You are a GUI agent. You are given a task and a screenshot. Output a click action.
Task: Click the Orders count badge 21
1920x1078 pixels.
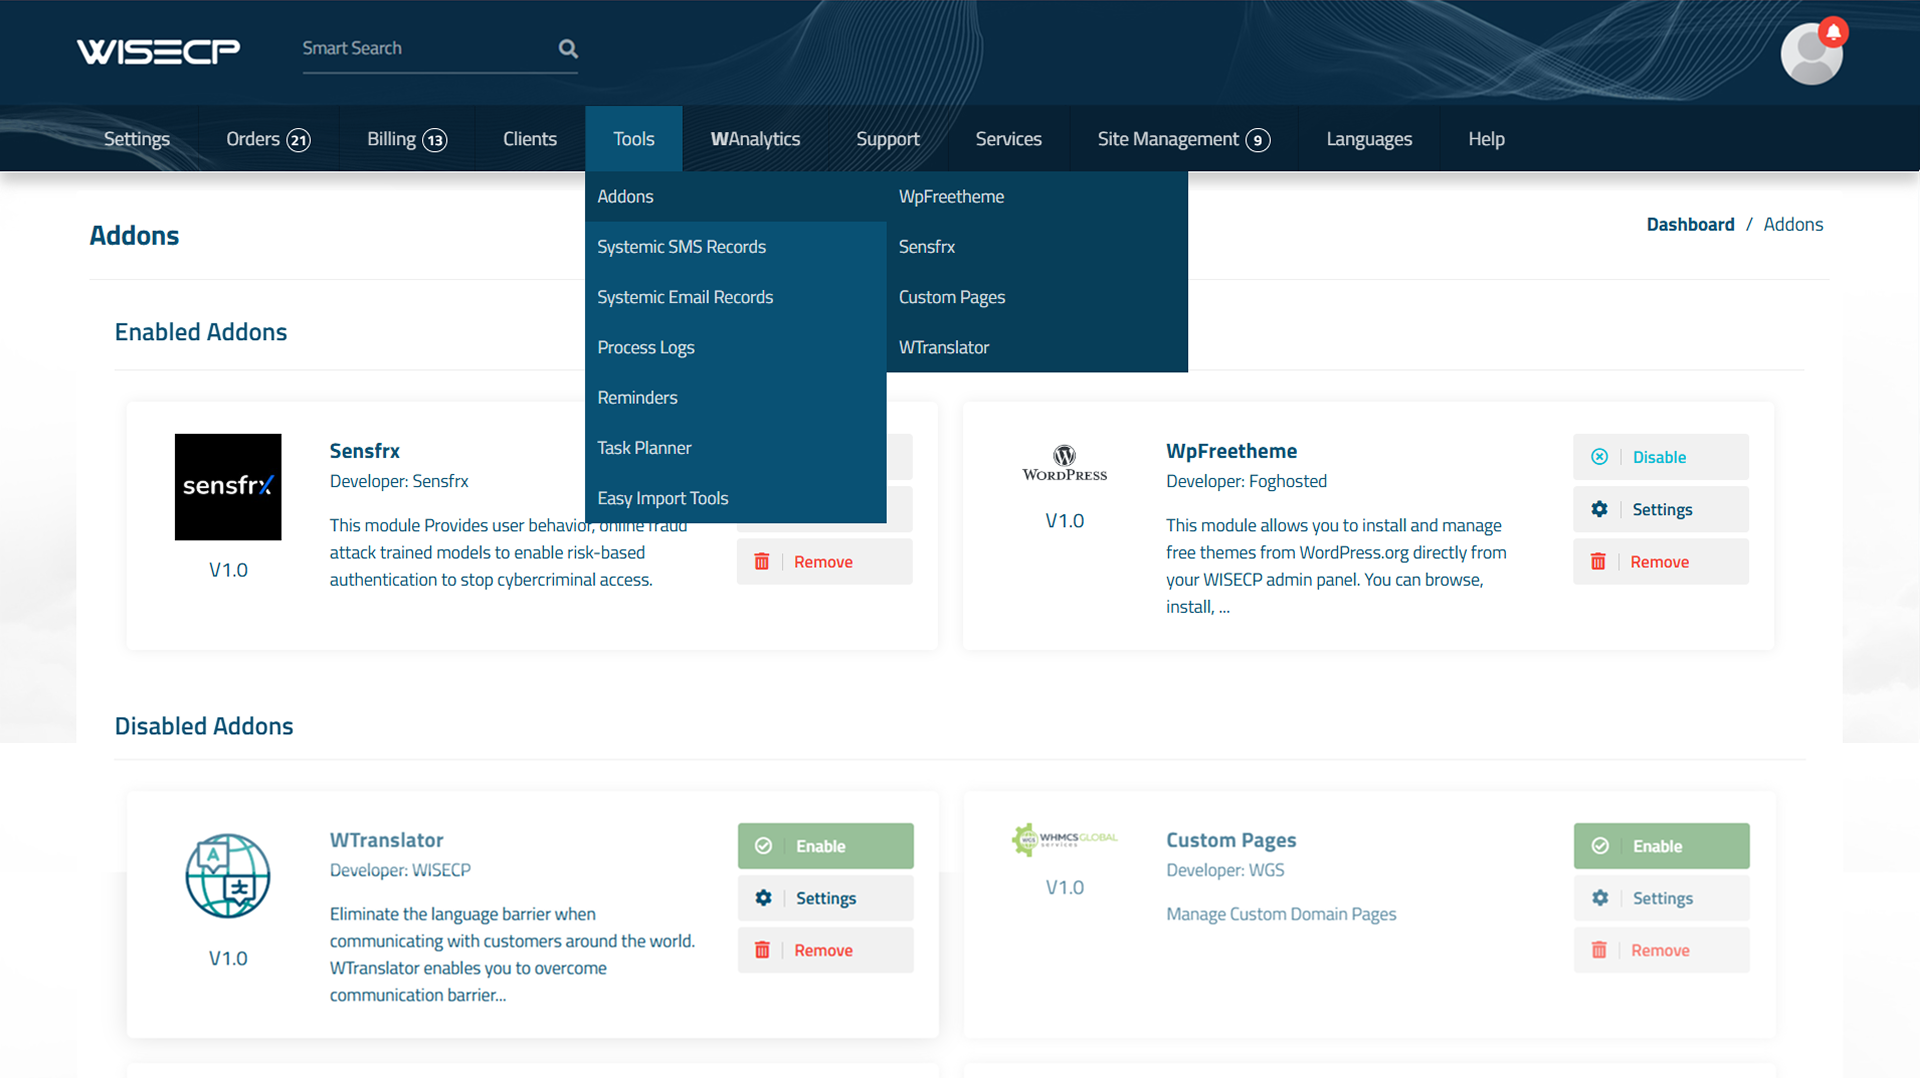pos(298,140)
